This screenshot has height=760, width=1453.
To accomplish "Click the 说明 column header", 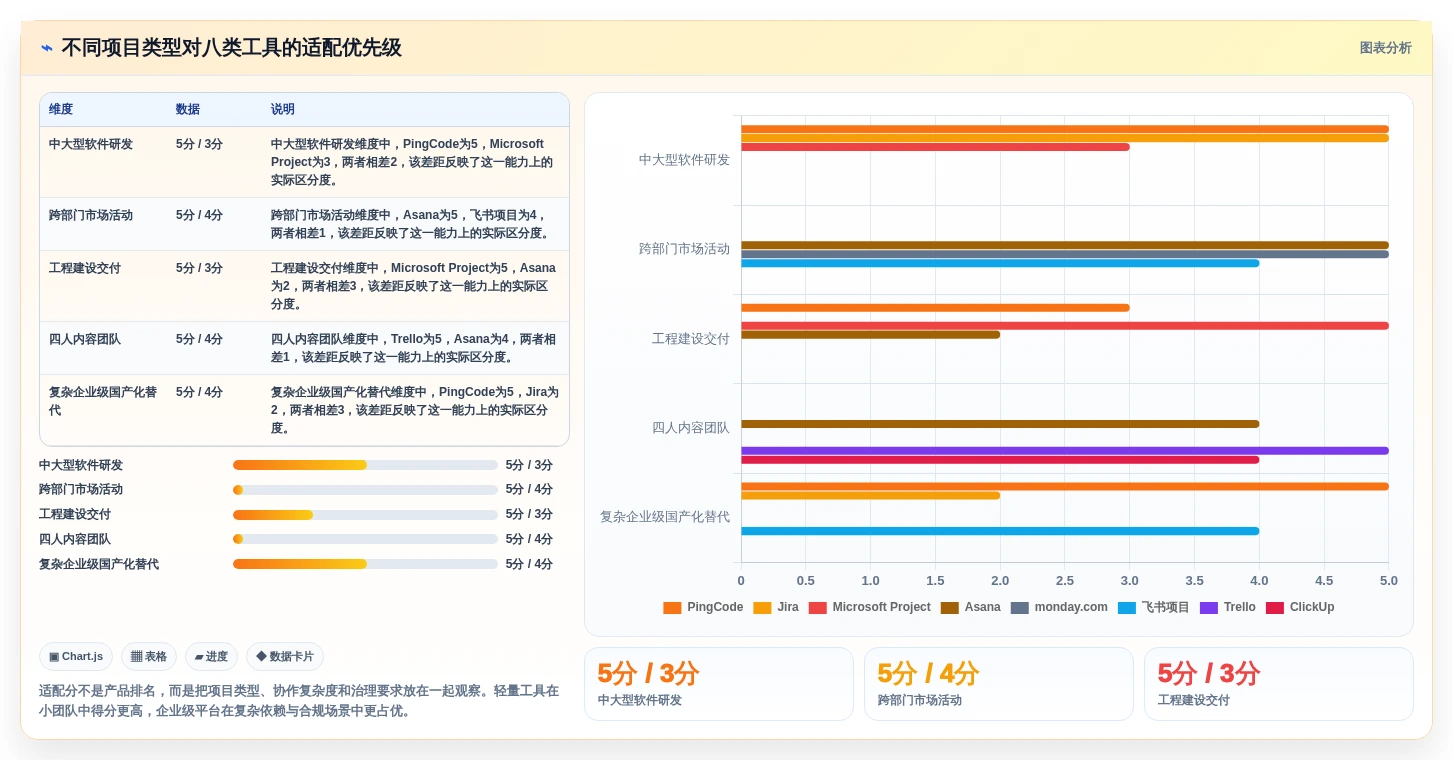I will click(283, 109).
